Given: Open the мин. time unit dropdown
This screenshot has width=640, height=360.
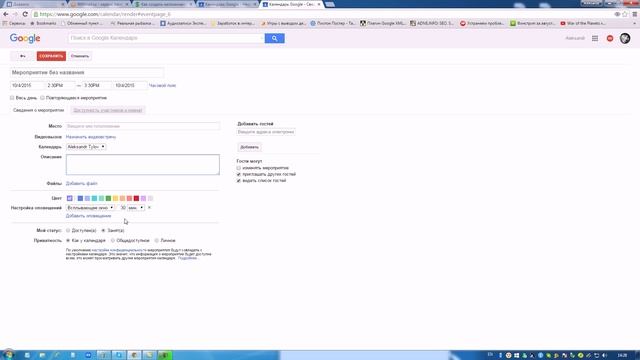Looking at the screenshot, I should click(136, 208).
